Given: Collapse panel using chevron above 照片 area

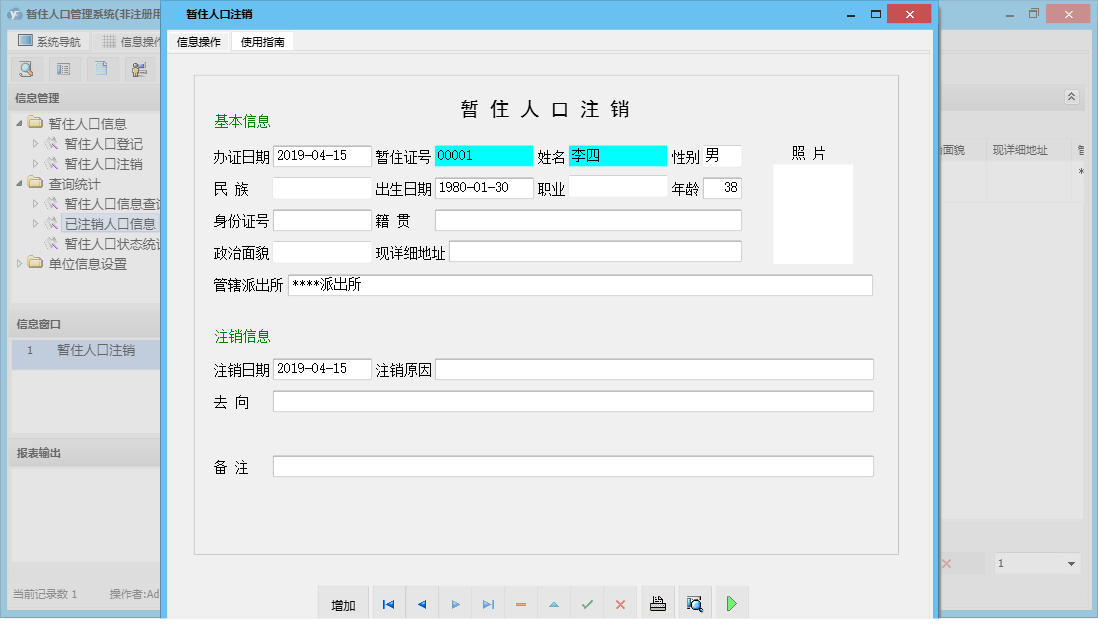Looking at the screenshot, I should (x=1072, y=97).
